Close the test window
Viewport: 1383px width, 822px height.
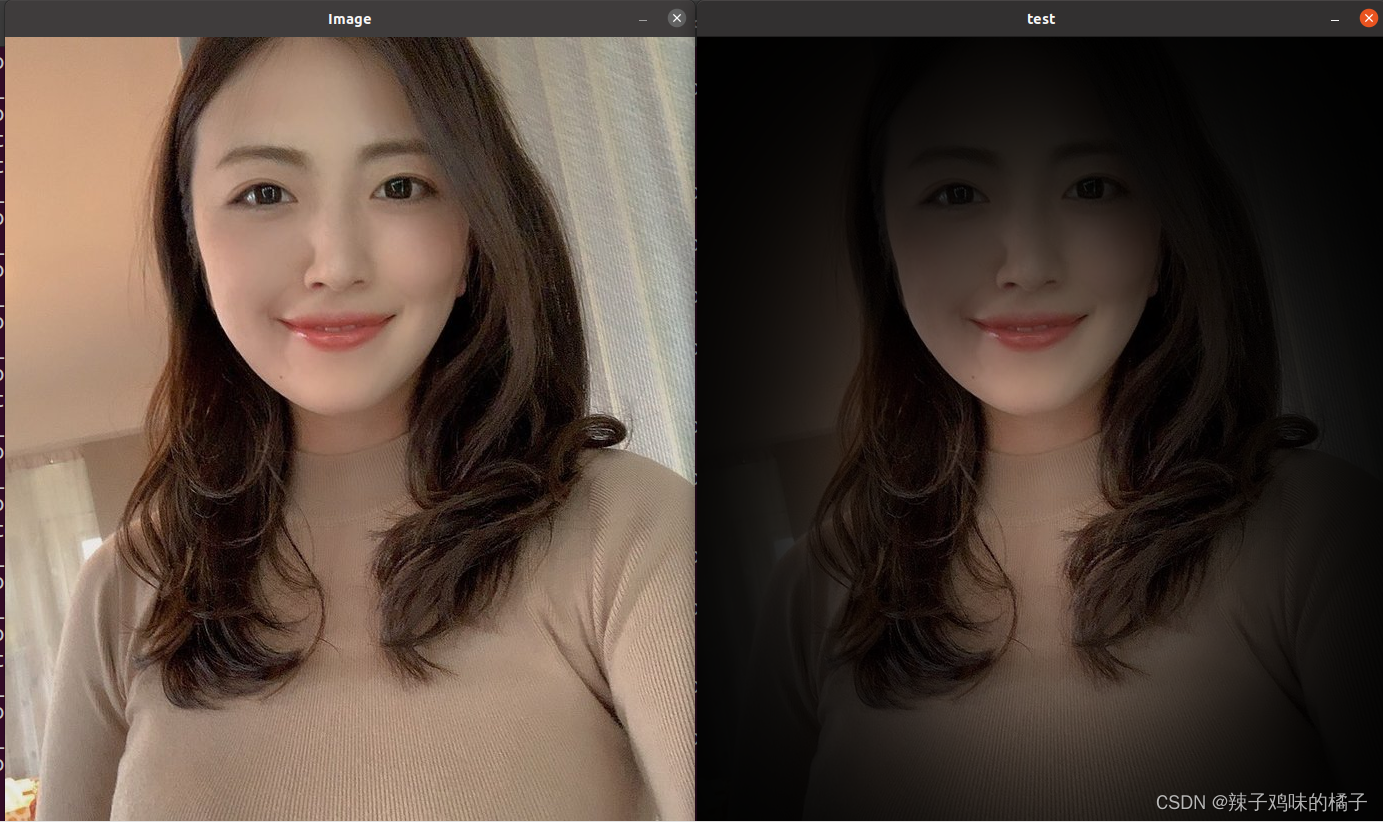pyautogui.click(x=1369, y=18)
